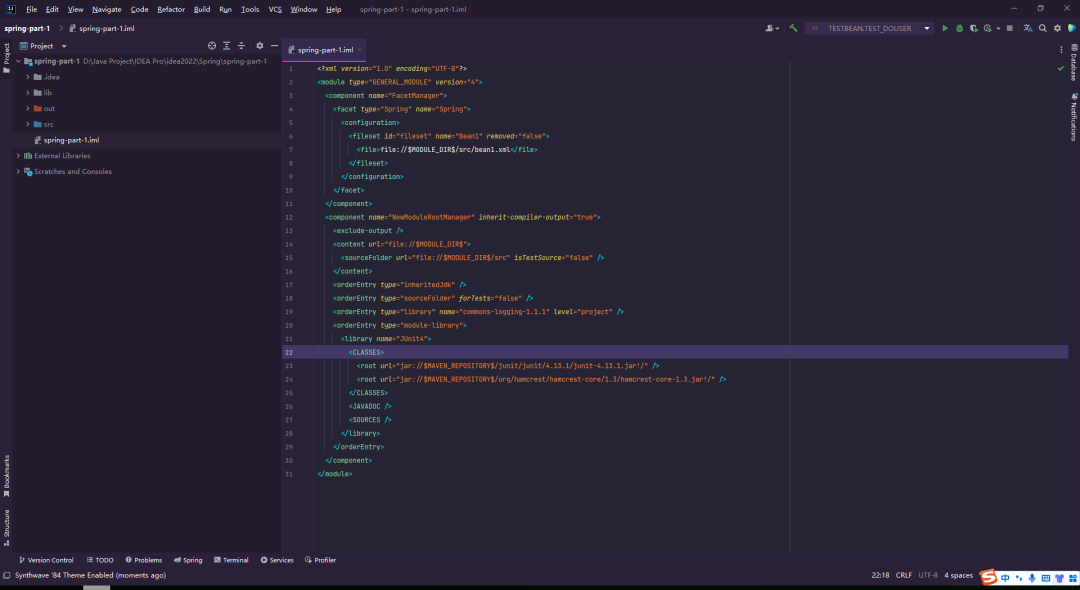The image size is (1080, 590).
Task: Open the Build menu
Action: point(202,10)
